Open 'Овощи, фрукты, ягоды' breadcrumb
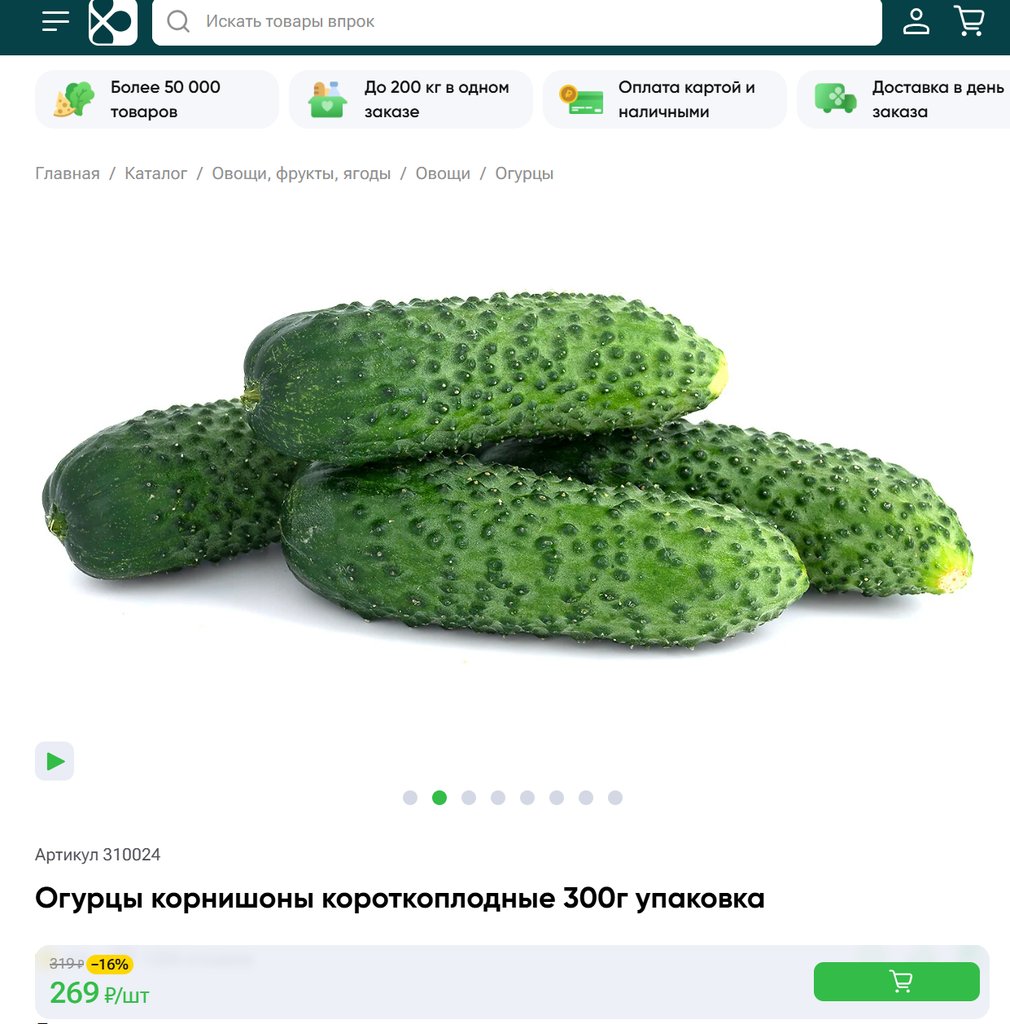The image size is (1010, 1024). pyautogui.click(x=301, y=174)
